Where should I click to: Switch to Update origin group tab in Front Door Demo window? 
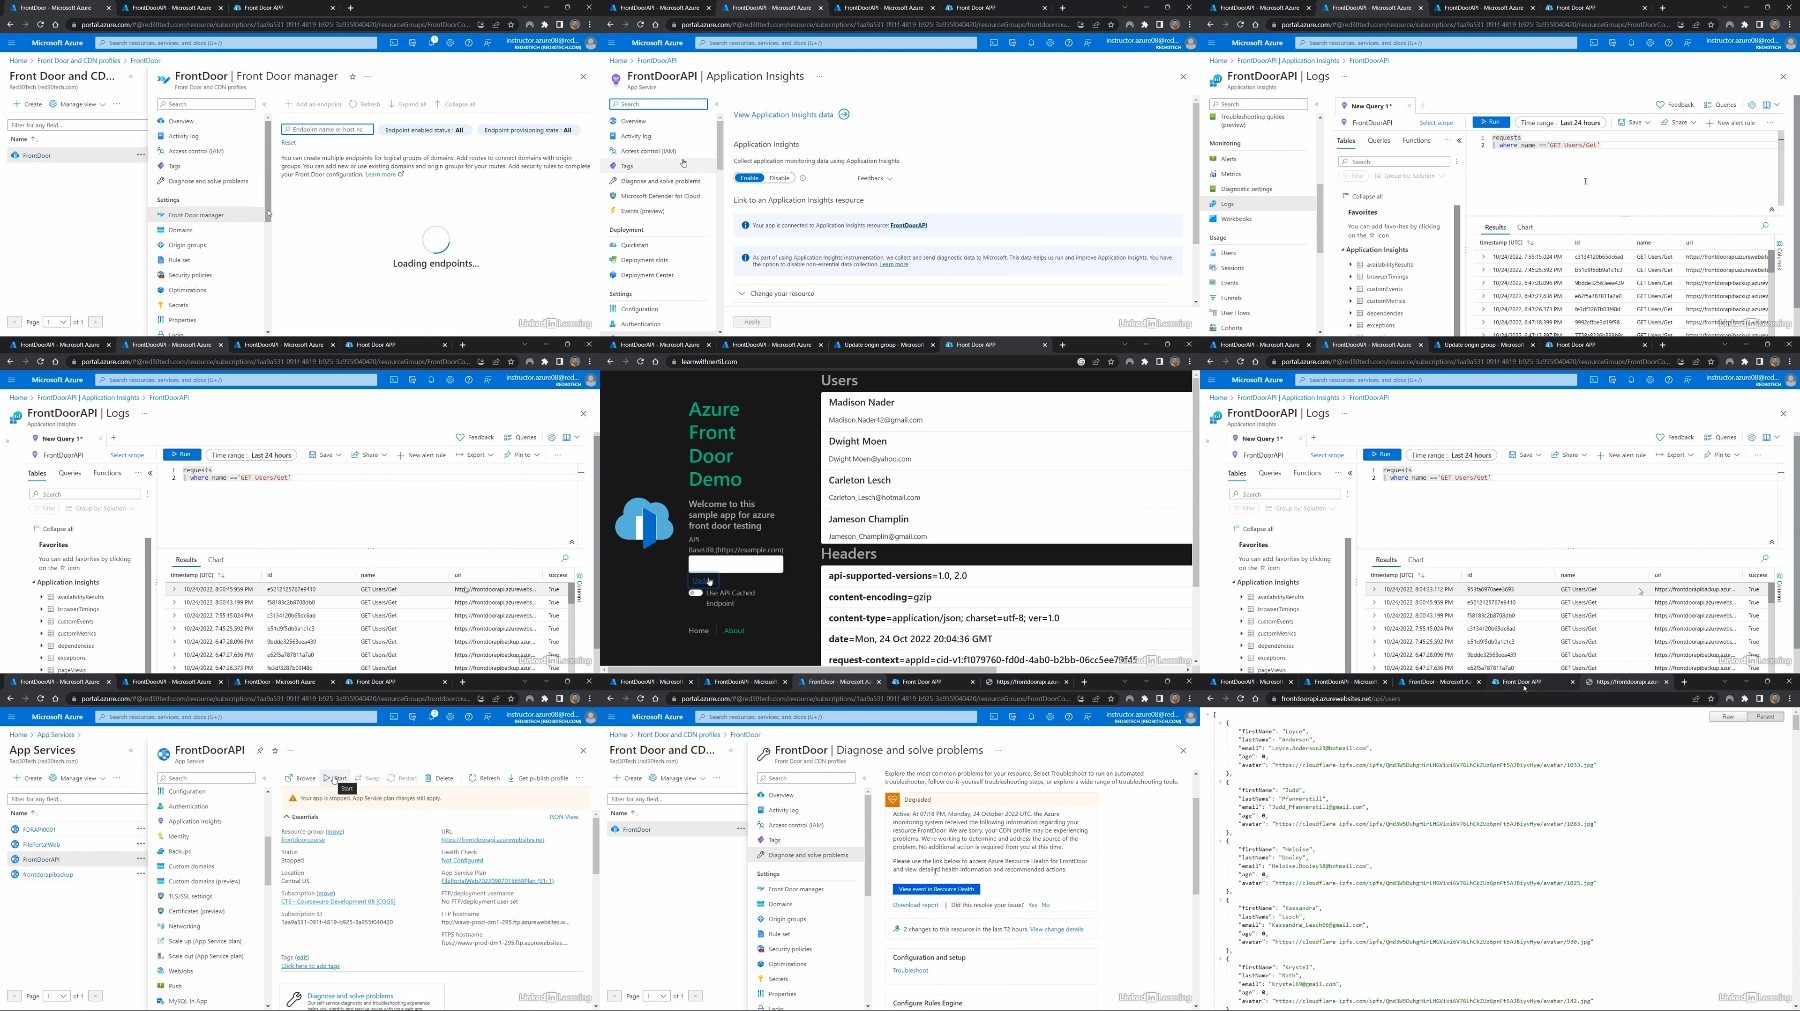(884, 345)
